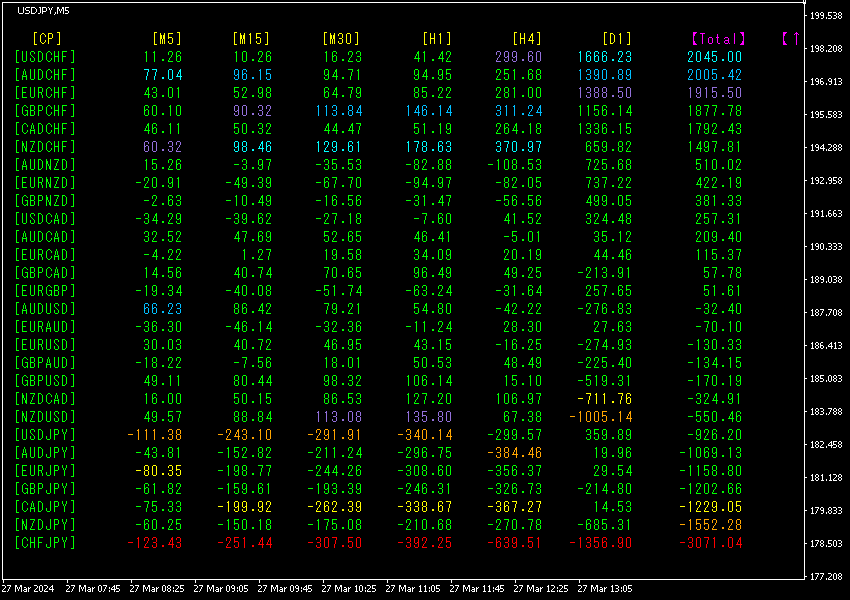Image resolution: width=850 pixels, height=600 pixels.
Task: Click the 189.038 price scale label
Action: [x=826, y=280]
